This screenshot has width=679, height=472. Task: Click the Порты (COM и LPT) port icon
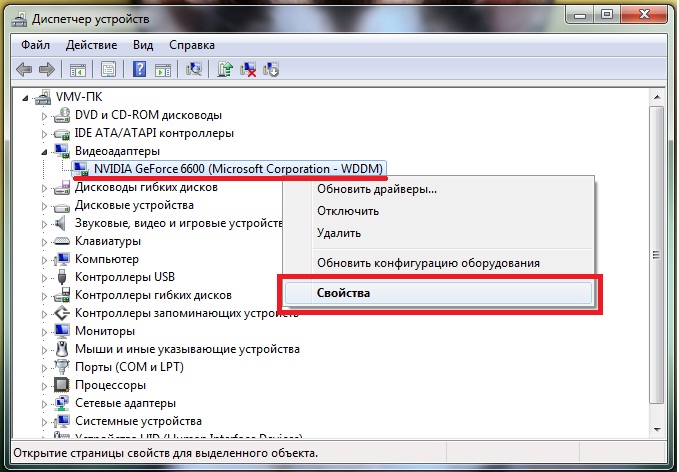tap(62, 367)
